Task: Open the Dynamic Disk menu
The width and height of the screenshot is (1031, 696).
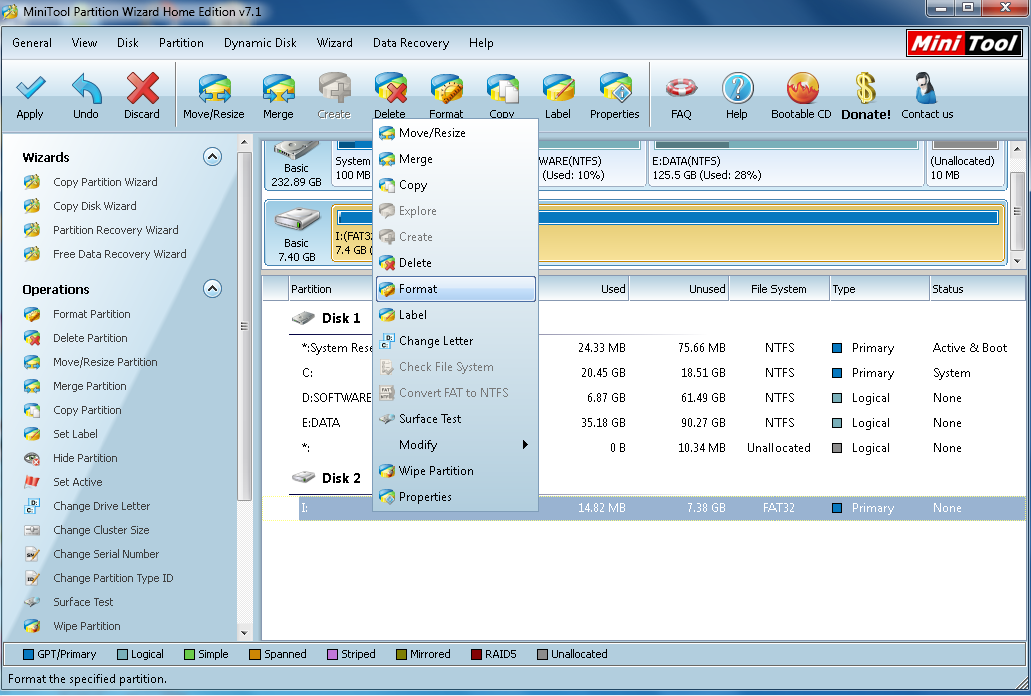Action: click(260, 43)
